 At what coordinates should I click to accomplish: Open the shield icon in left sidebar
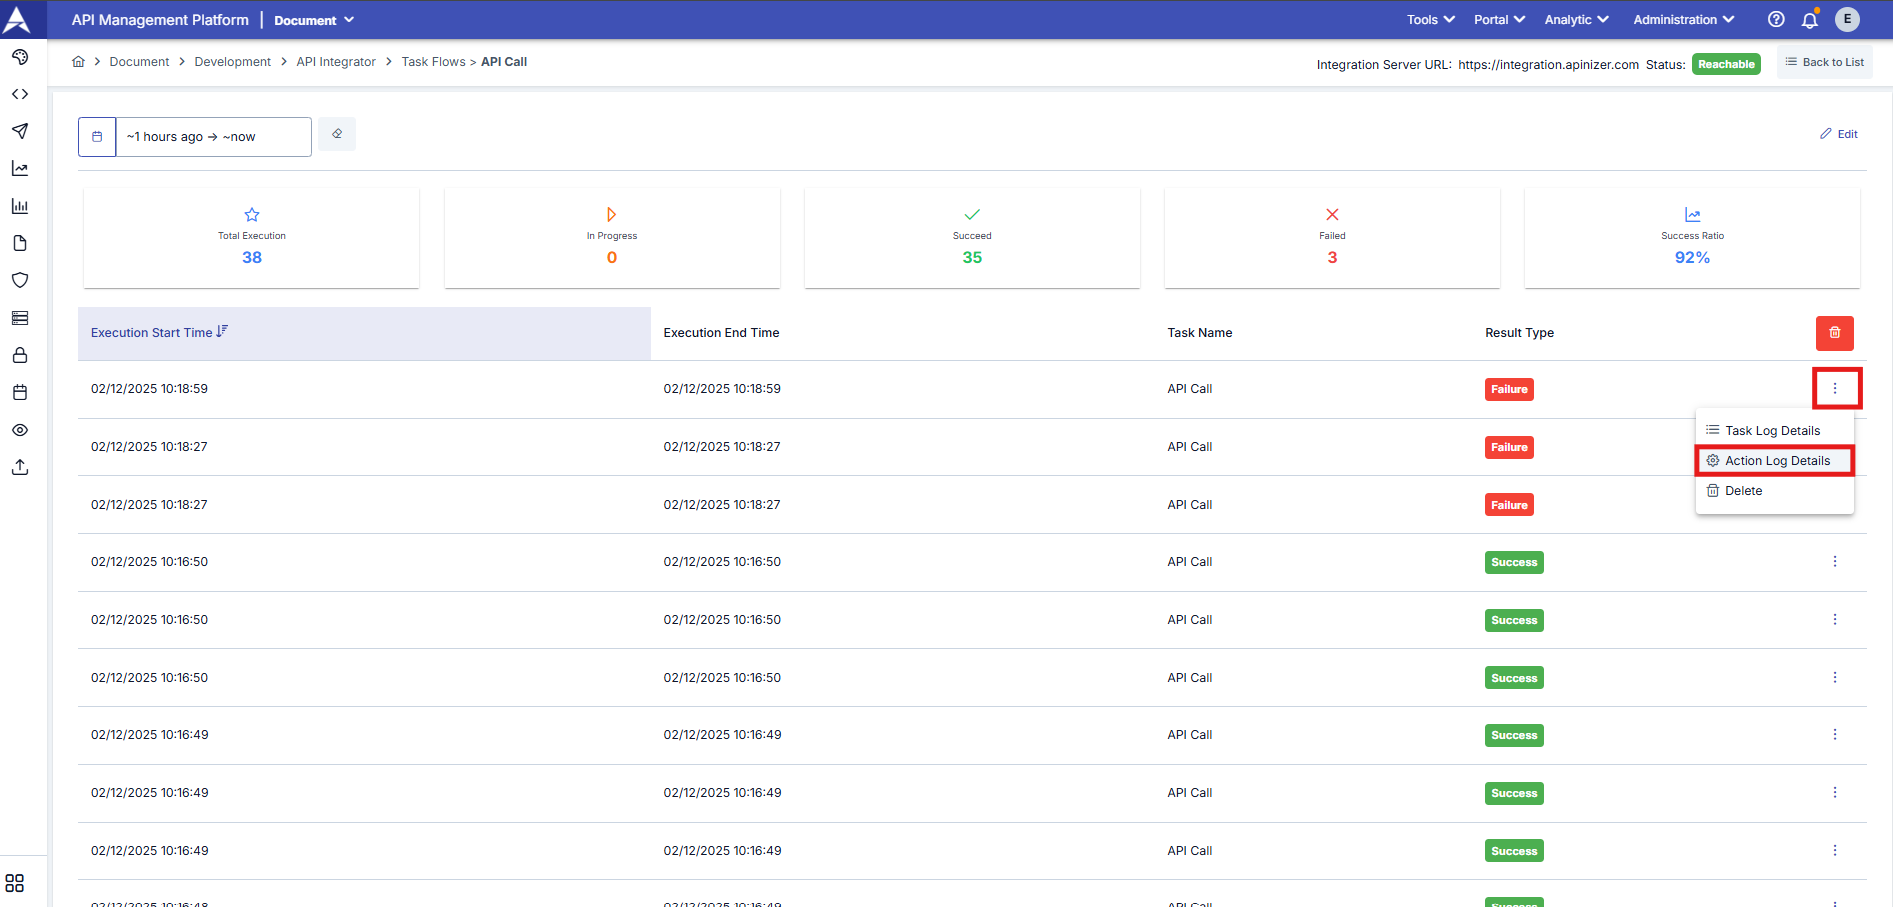[20, 281]
